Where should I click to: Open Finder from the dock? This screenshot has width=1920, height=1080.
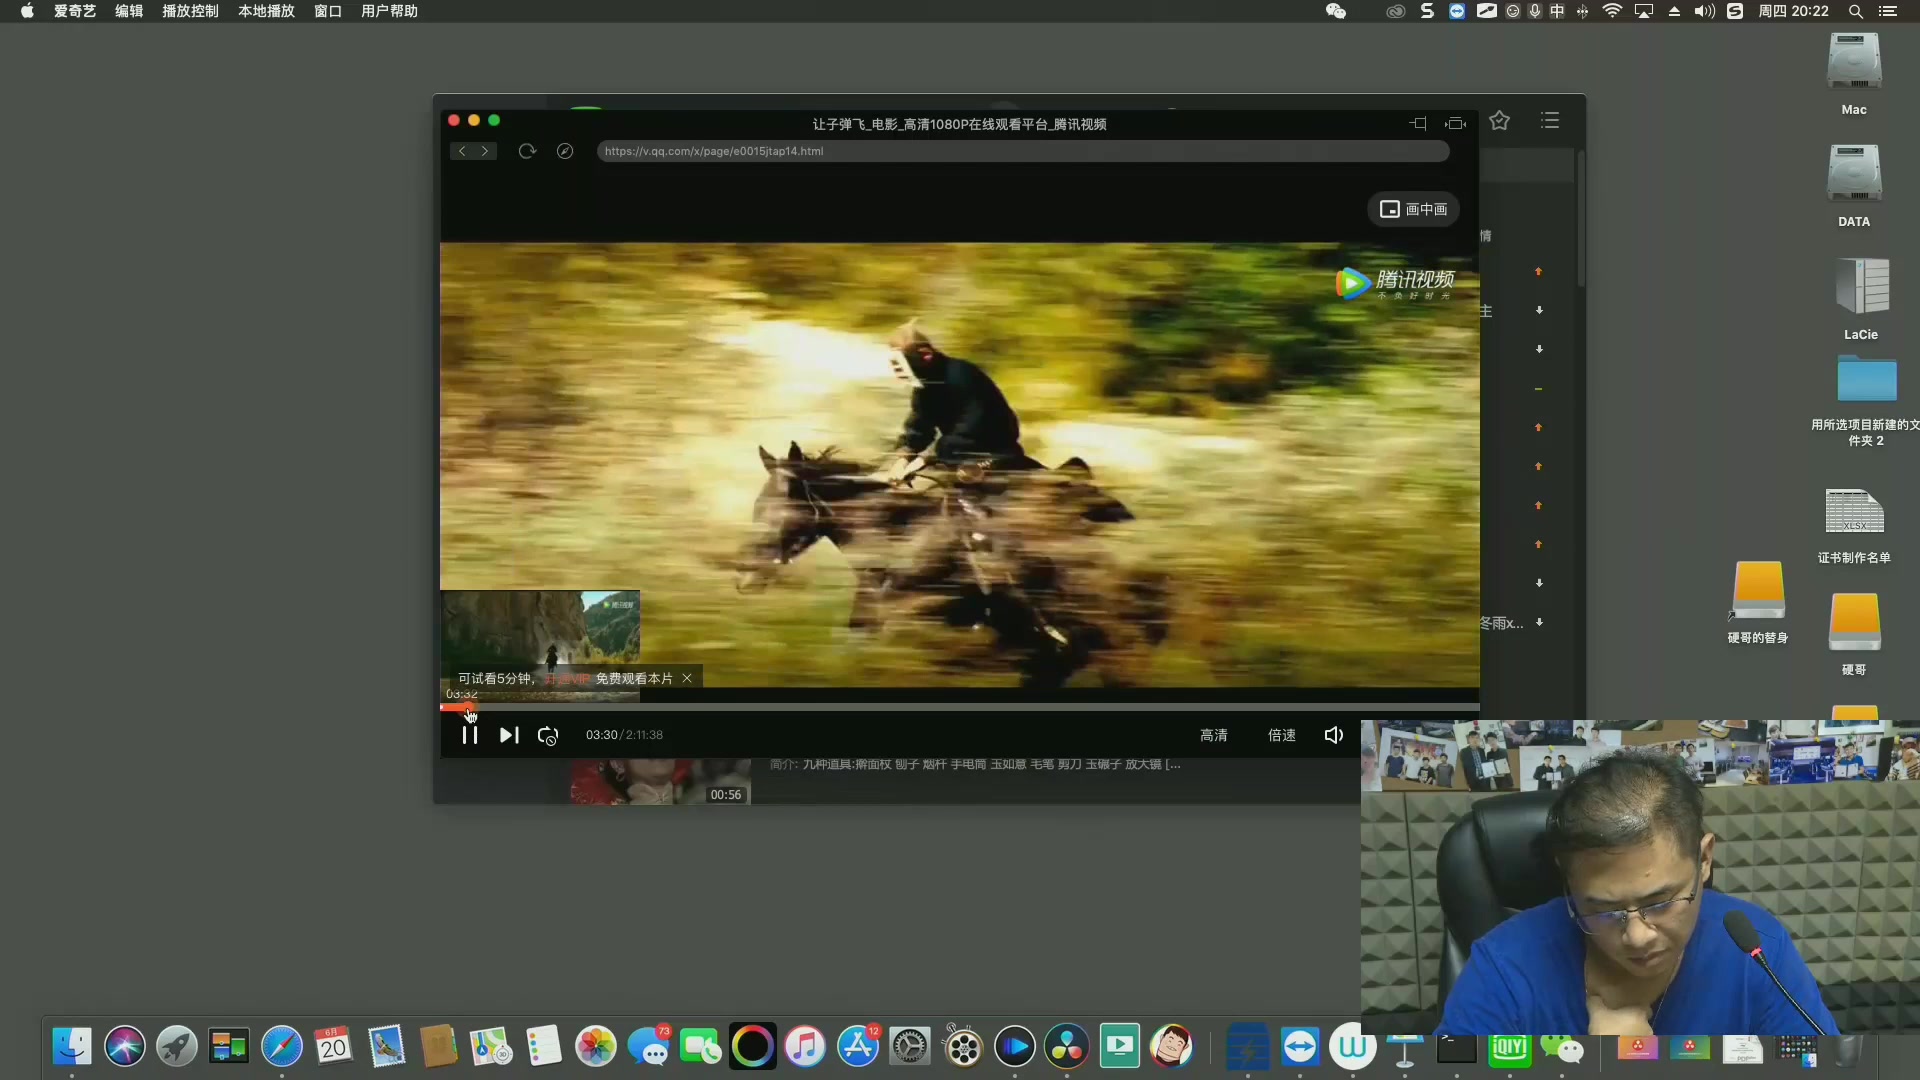(x=72, y=1046)
